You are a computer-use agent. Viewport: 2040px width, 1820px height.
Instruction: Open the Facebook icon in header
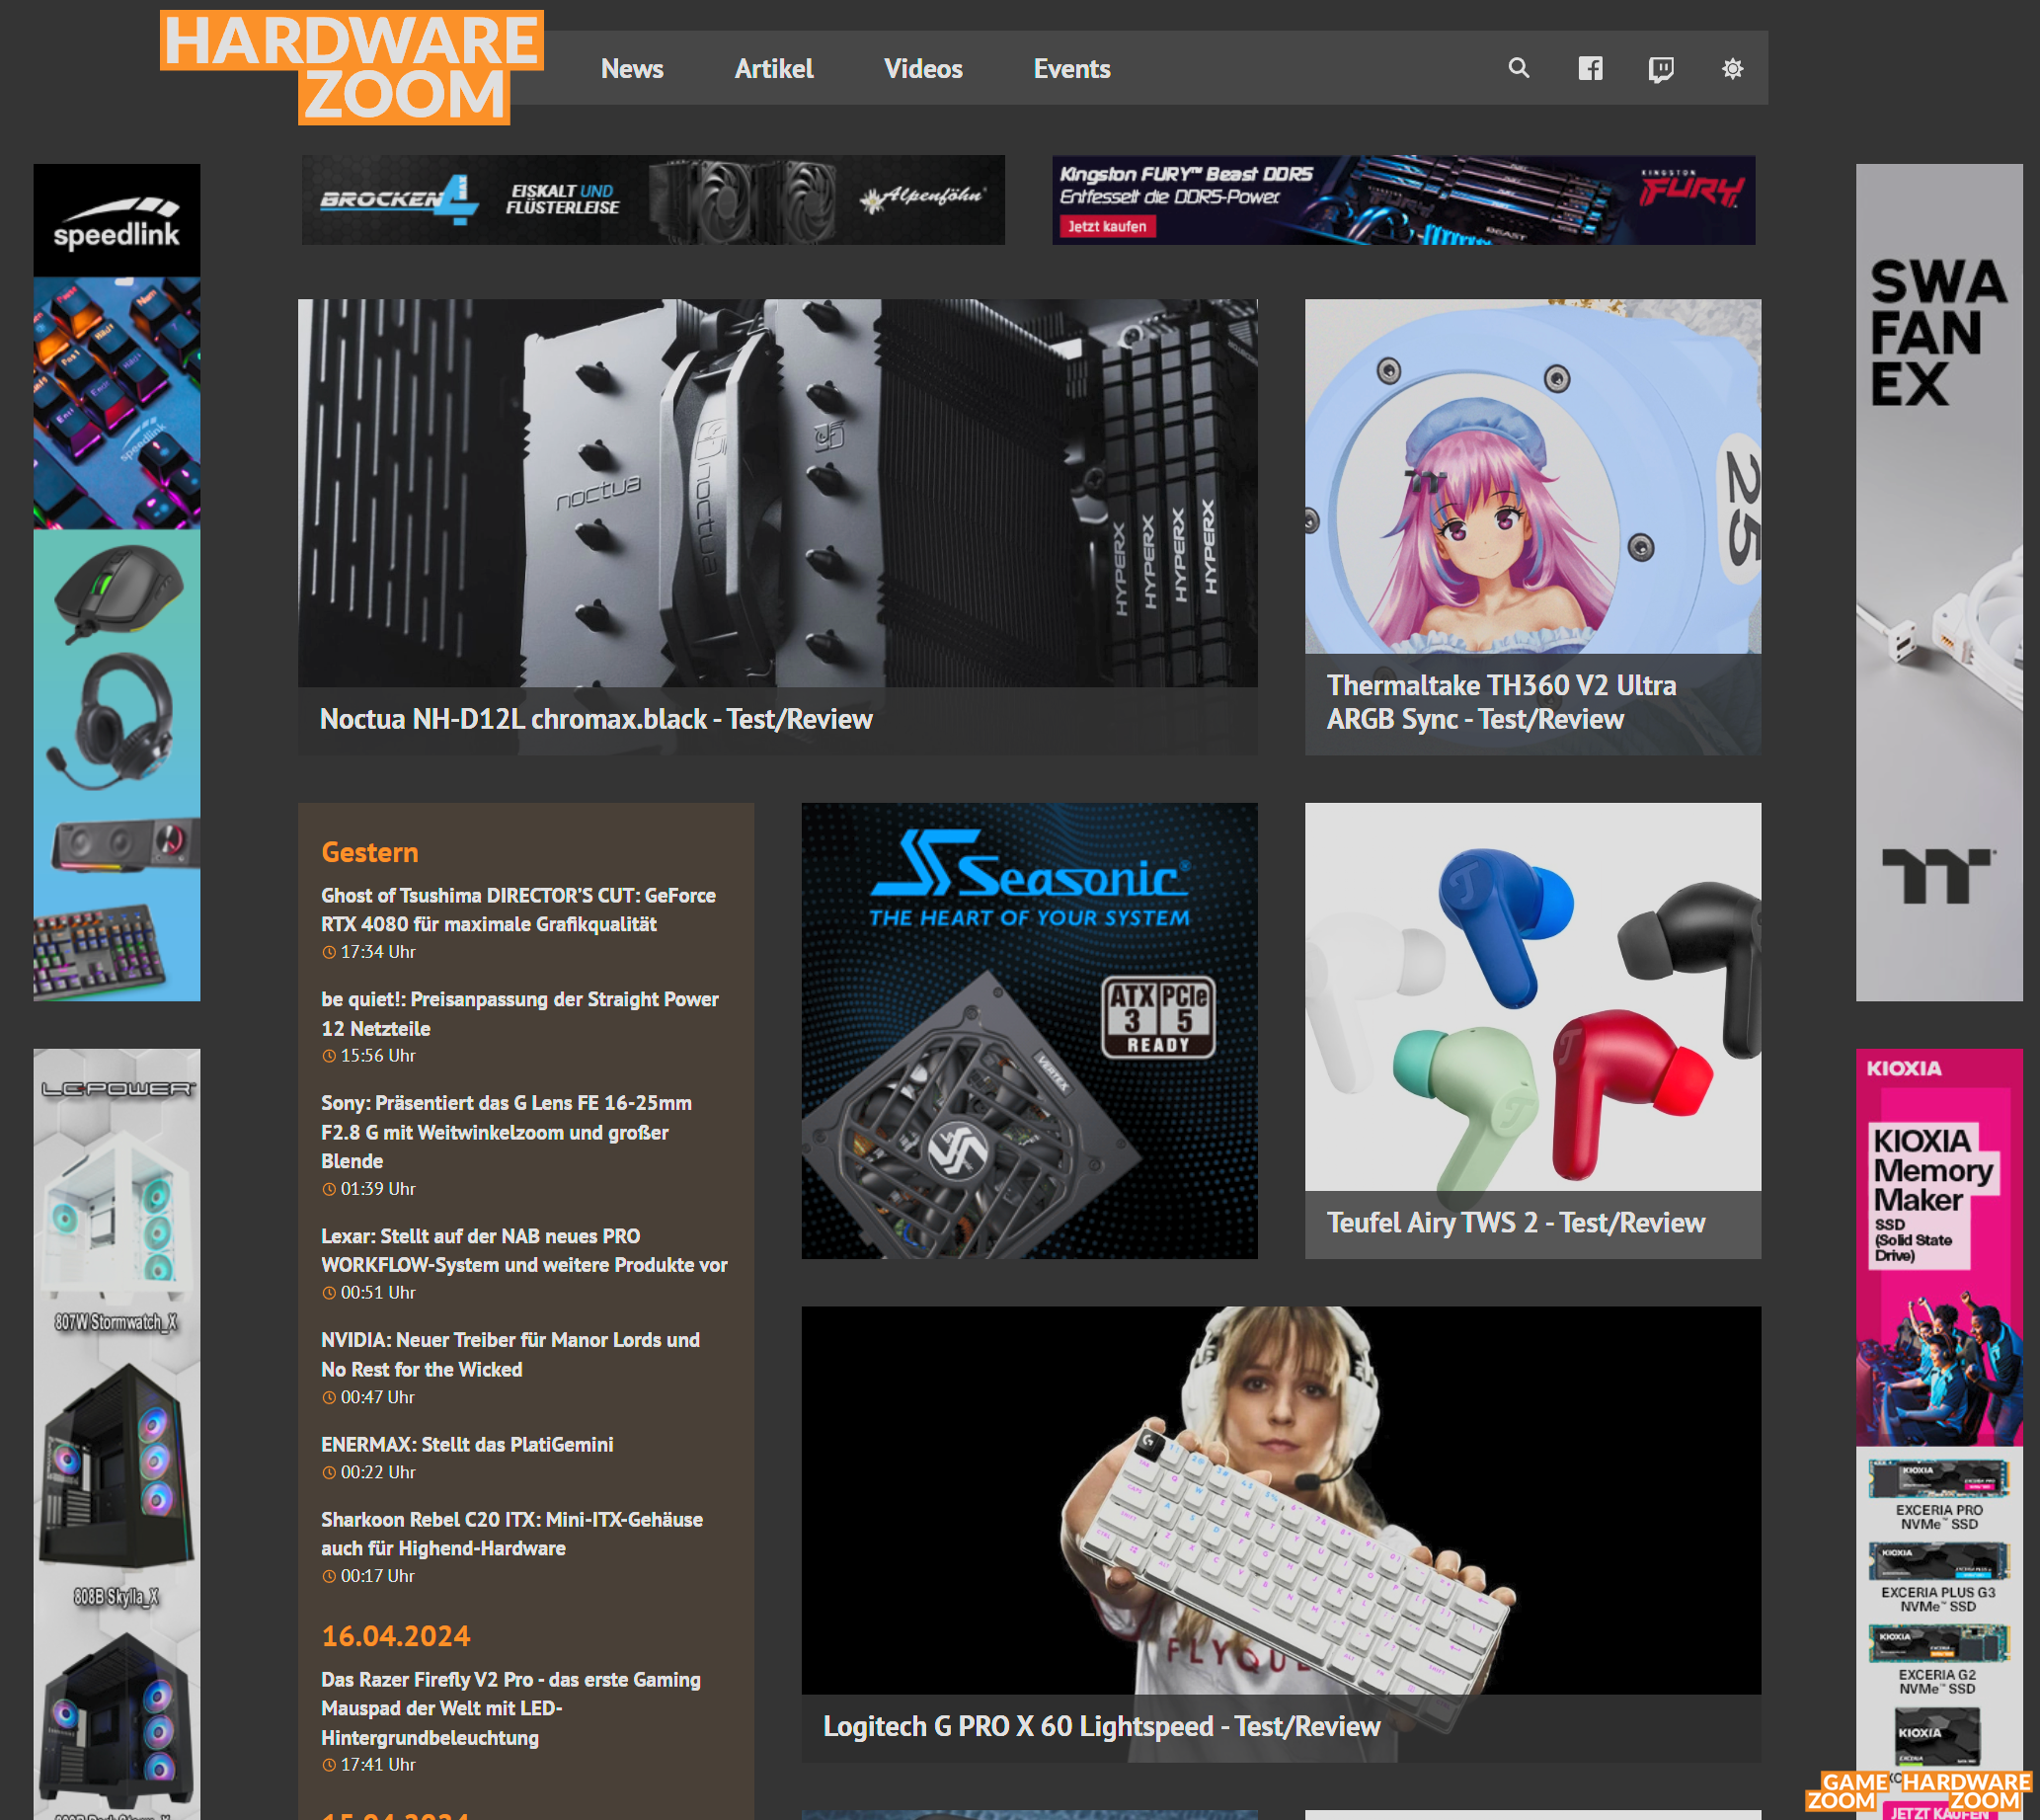coord(1590,68)
